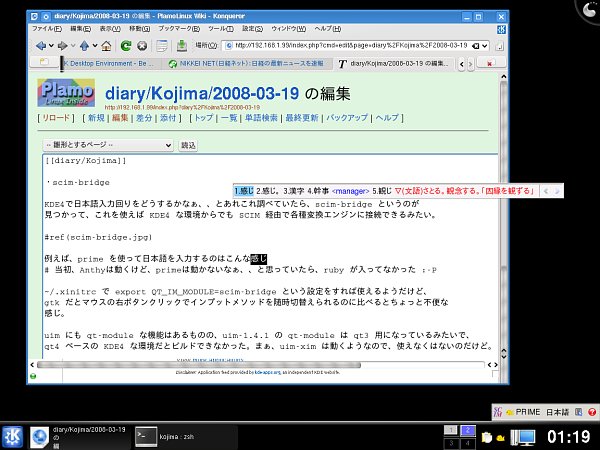
Task: Go forward with the Forward arrow icon
Action: 62,46
